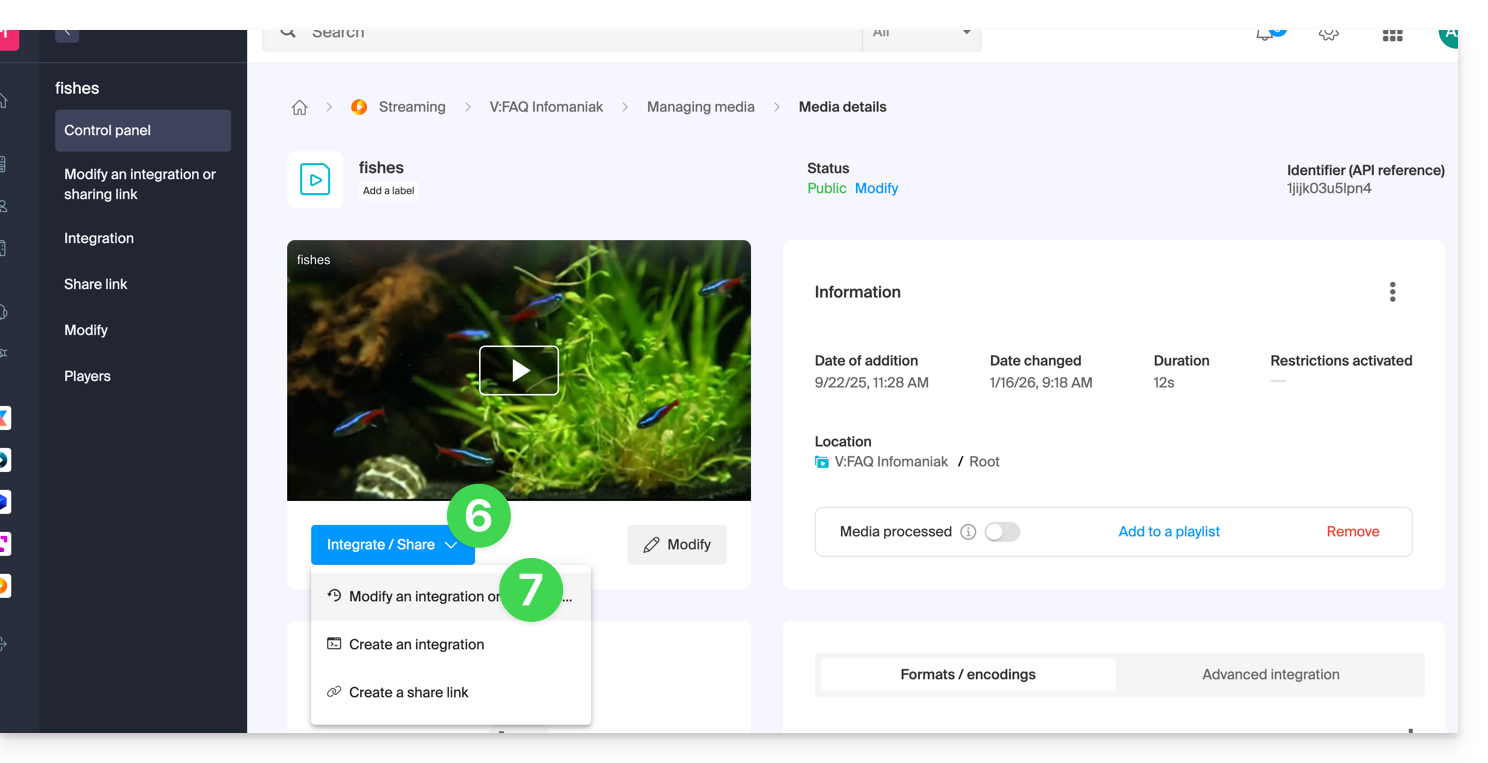Switch to the Advanced integration tab
Screen dimensions: 1488x763
pos(1270,675)
